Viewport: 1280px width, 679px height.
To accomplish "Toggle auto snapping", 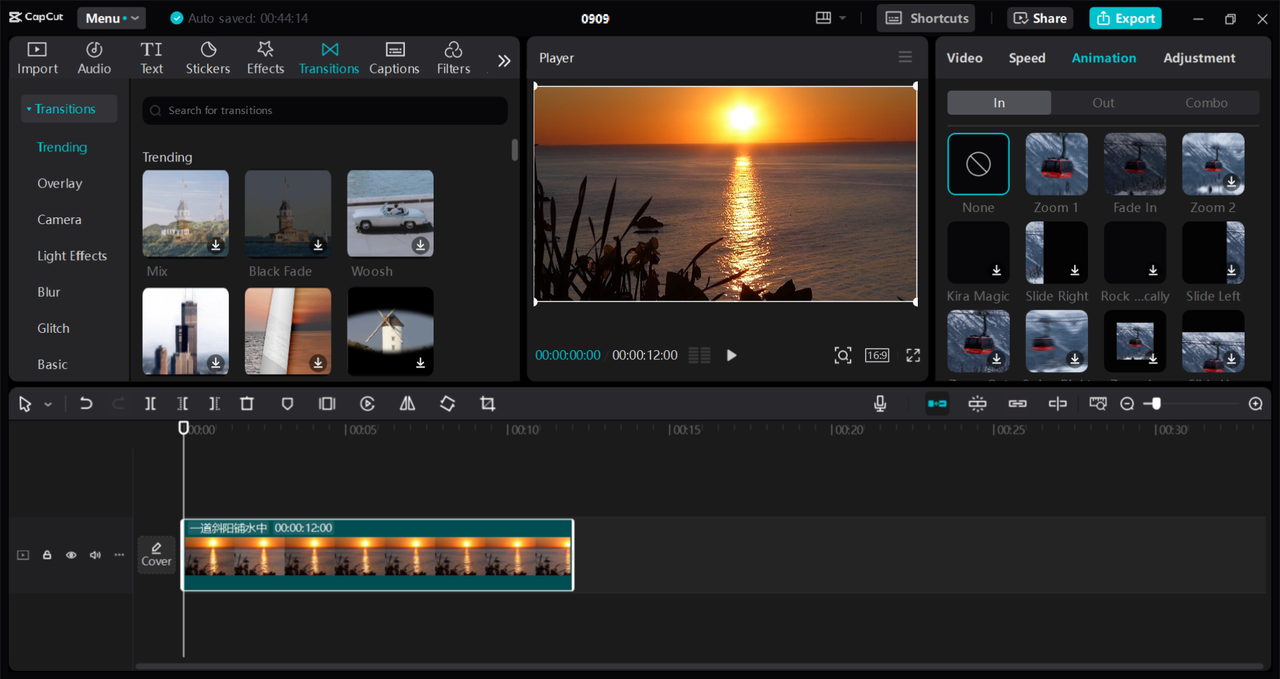I will pyautogui.click(x=977, y=404).
